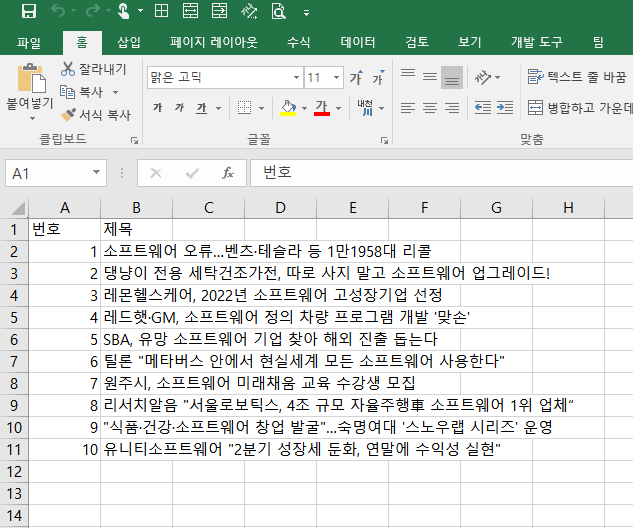Viewport: 633px width, 528px height.
Task: Open borders dropdown arrow
Action: [261, 108]
